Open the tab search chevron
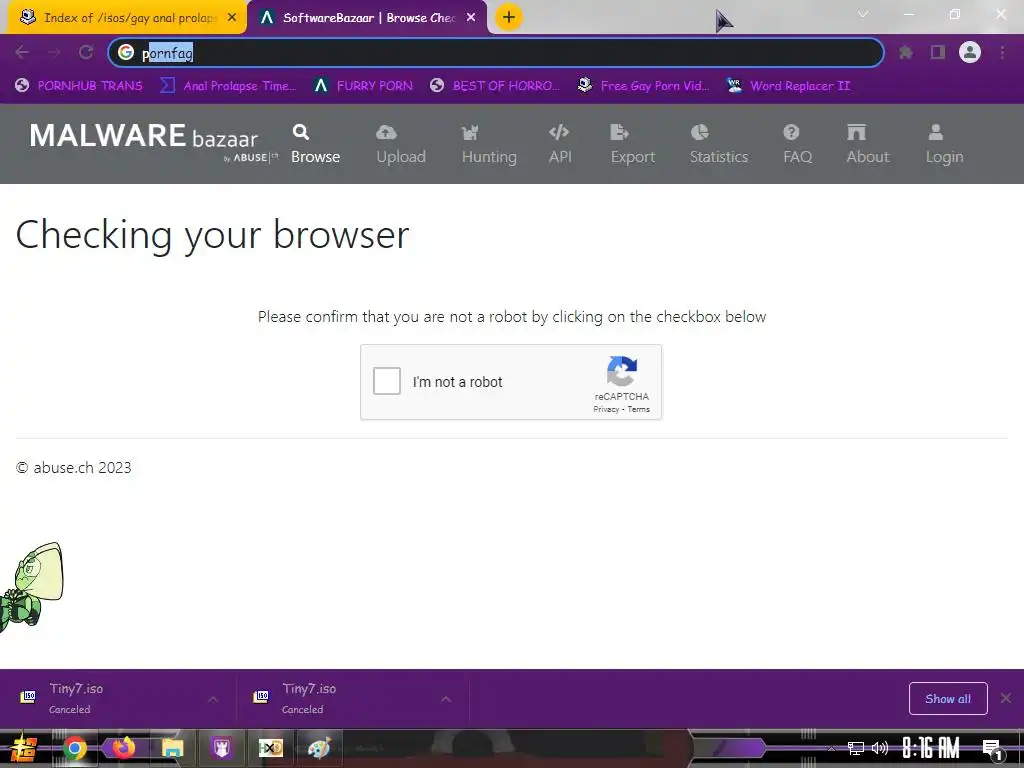Screen dimensions: 1024x768 [x=863, y=14]
